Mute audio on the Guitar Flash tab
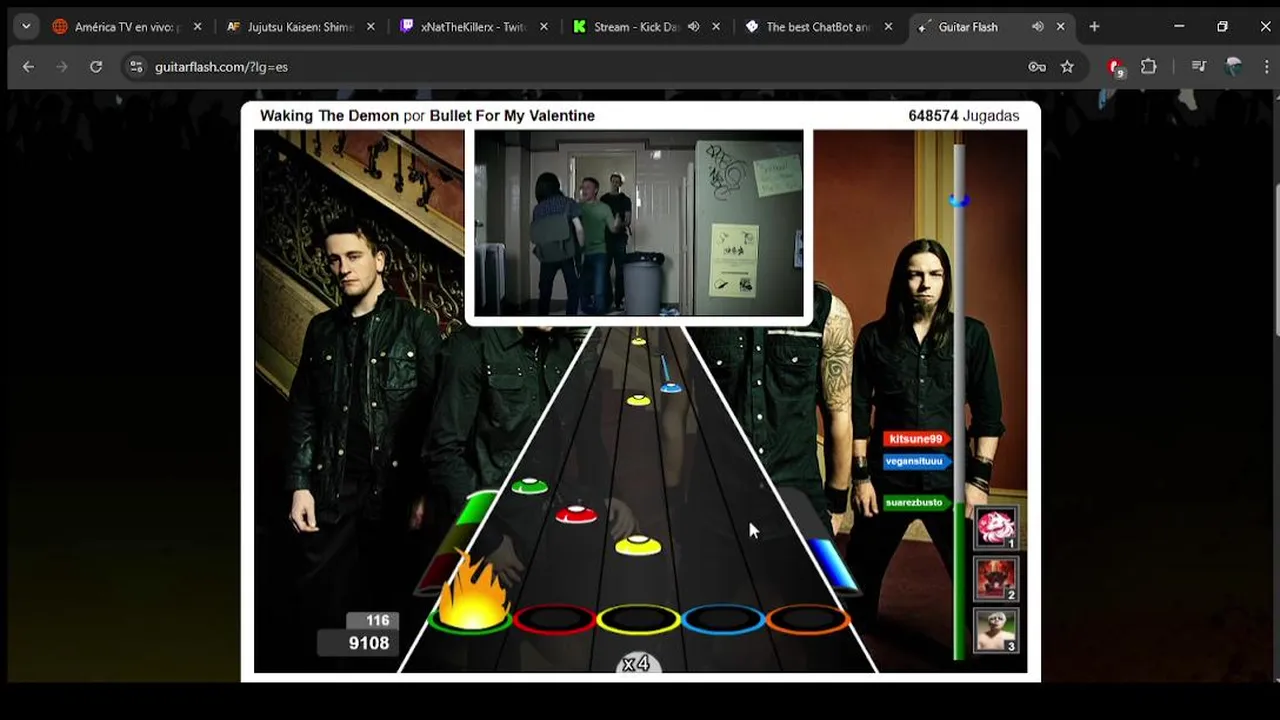 click(1038, 27)
